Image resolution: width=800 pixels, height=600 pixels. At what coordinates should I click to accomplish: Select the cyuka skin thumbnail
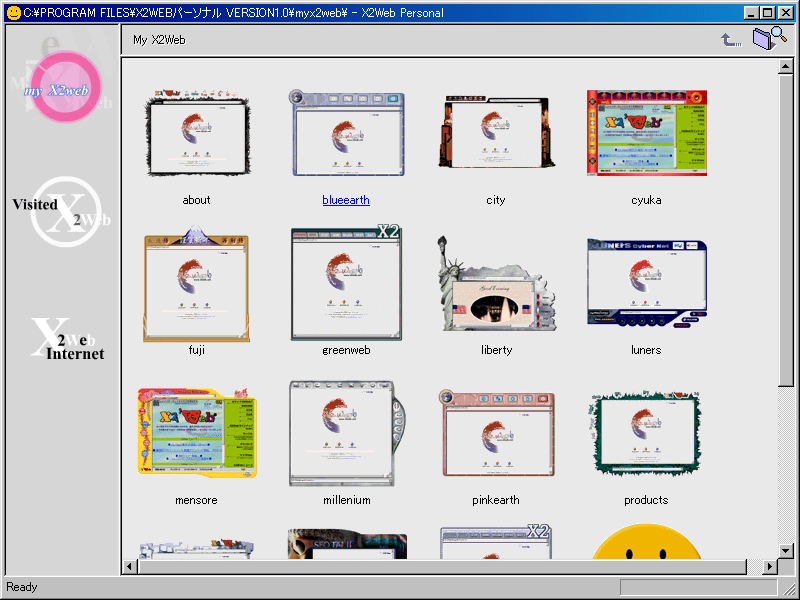click(x=646, y=133)
